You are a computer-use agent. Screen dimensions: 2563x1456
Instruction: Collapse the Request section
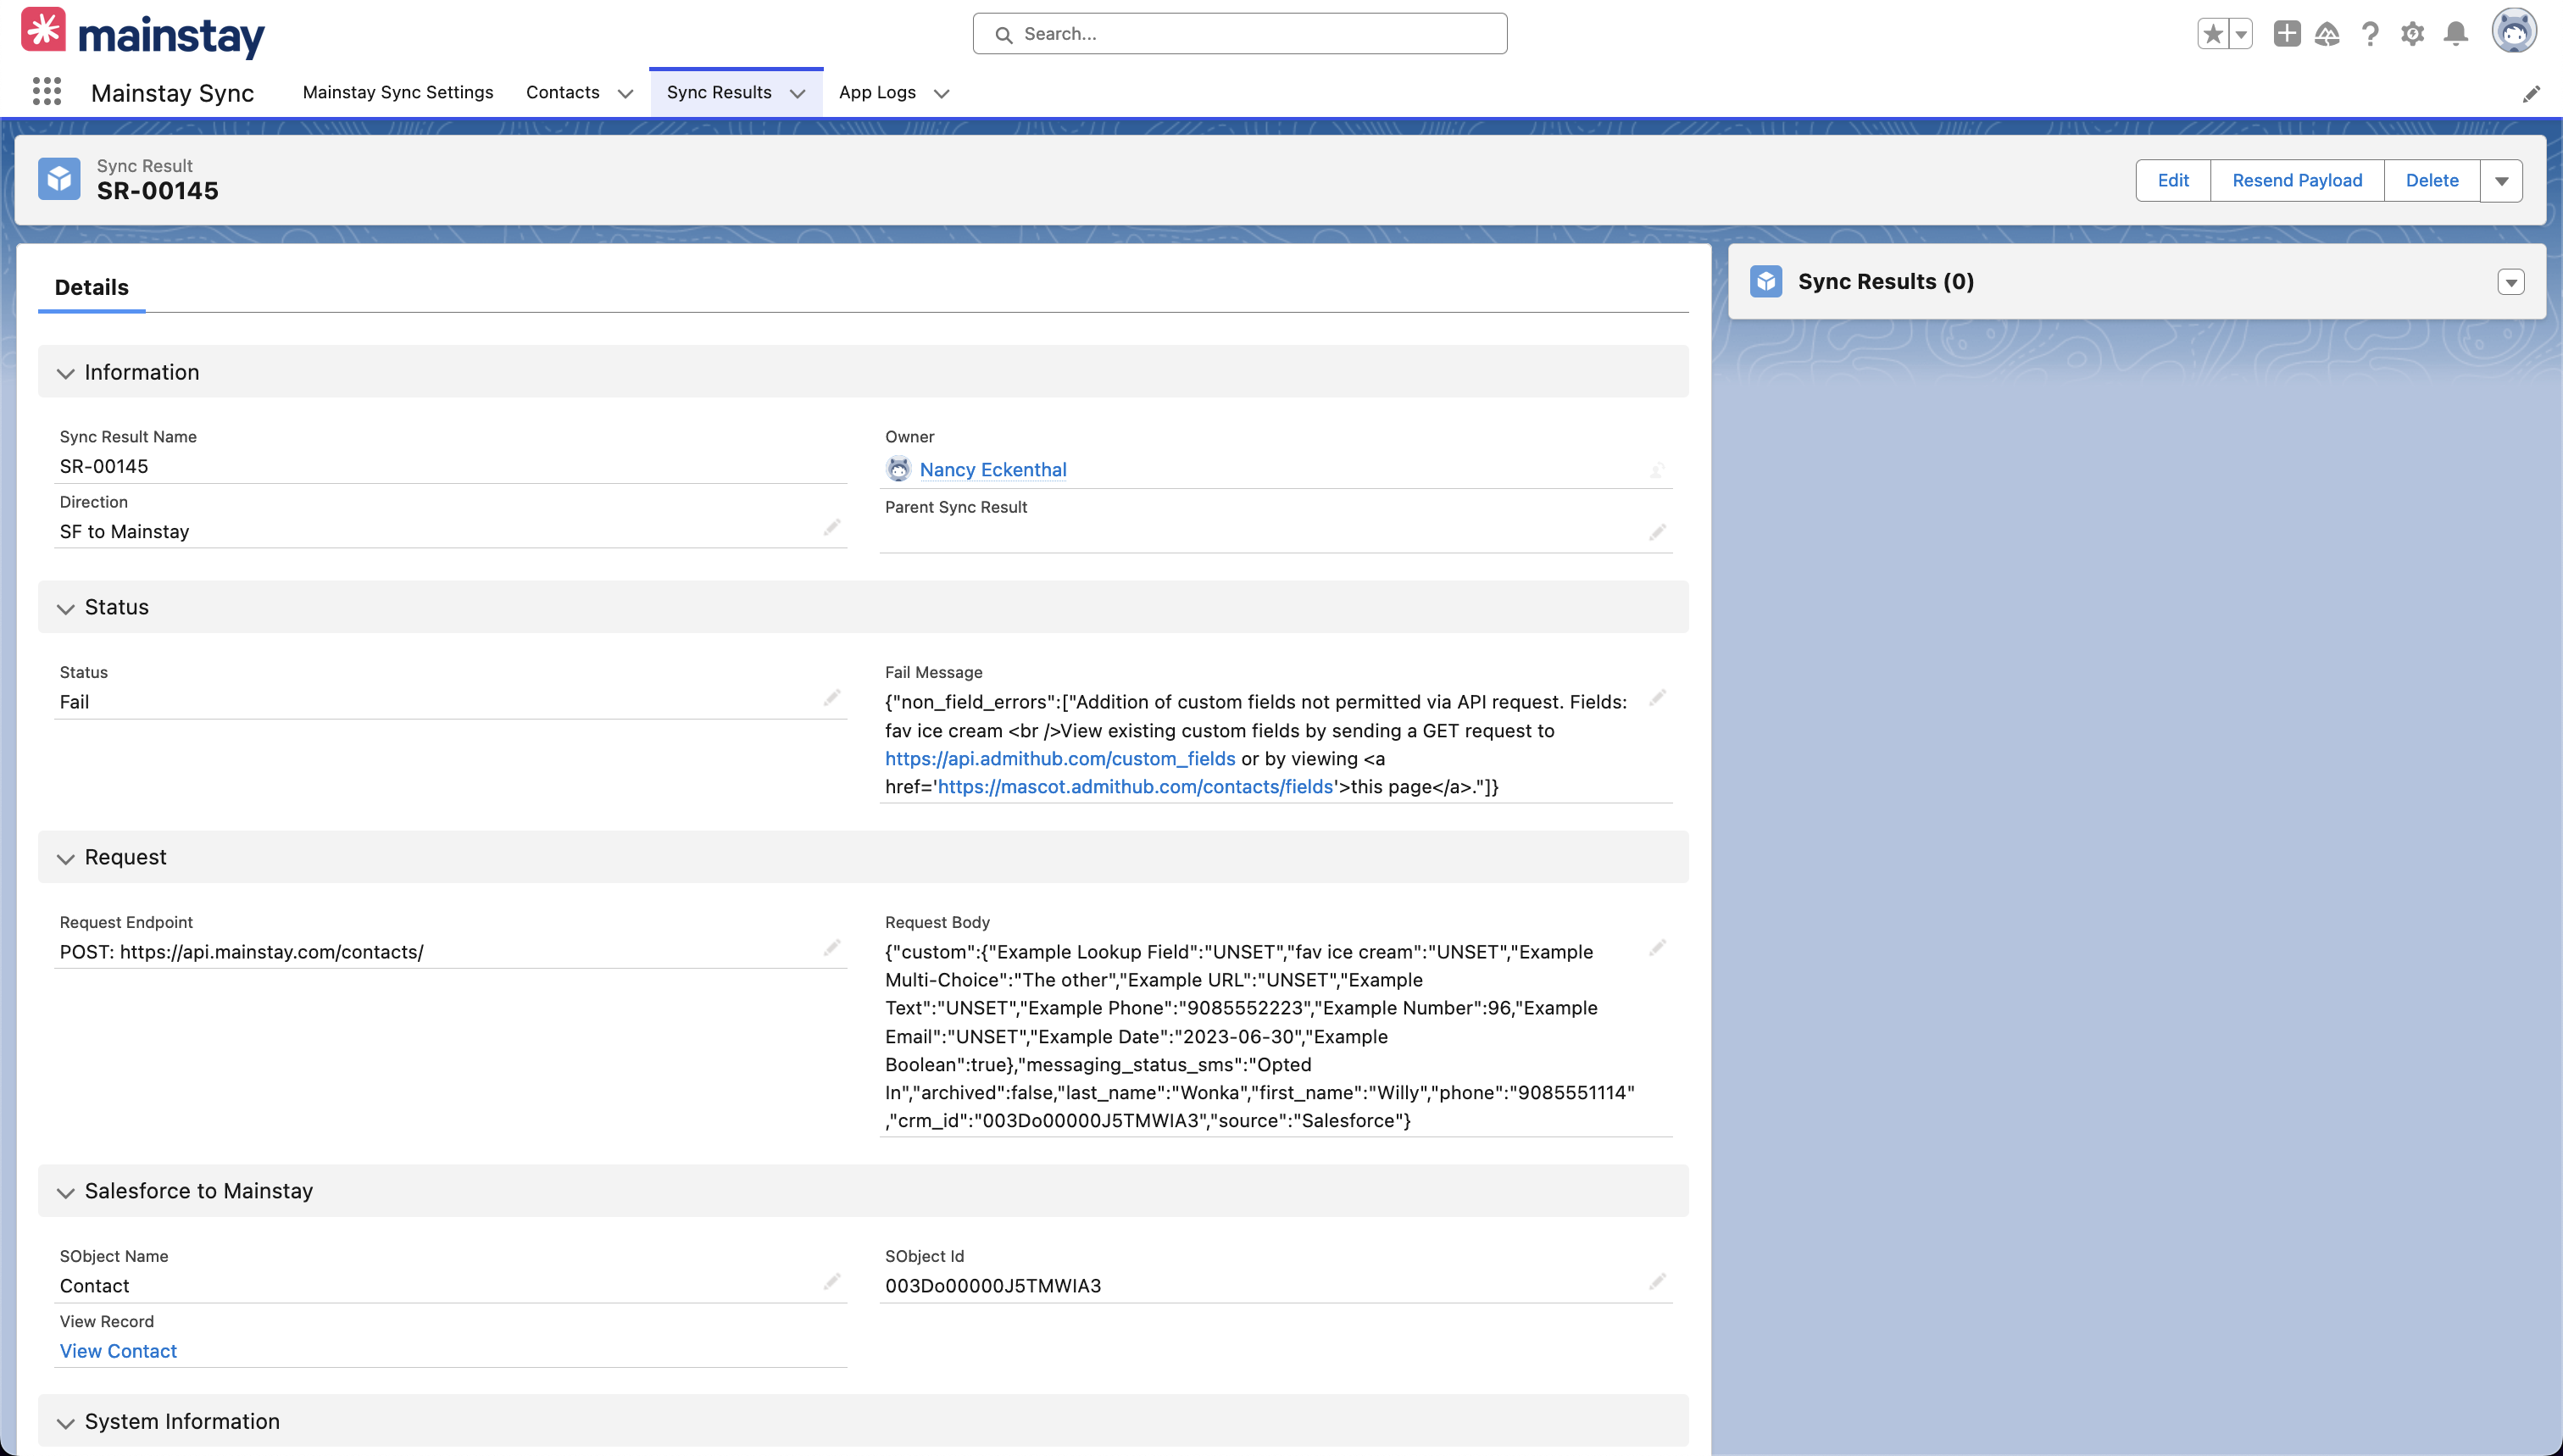(66, 858)
